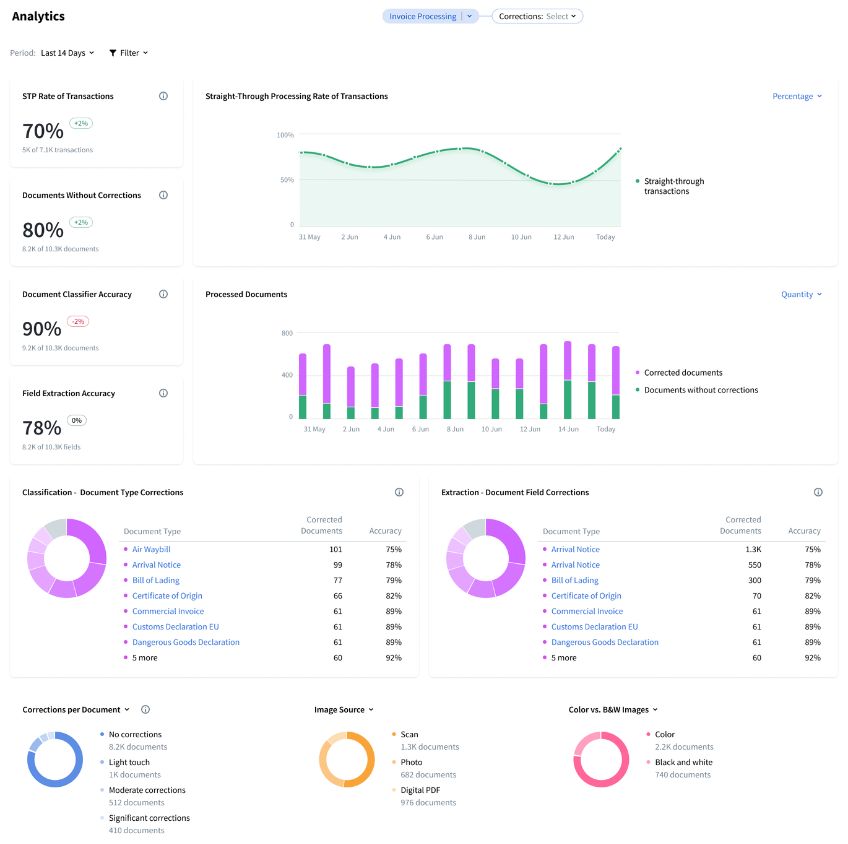The image size is (848, 844).
Task: Open the Corrections: Select dropdown
Action: click(537, 16)
